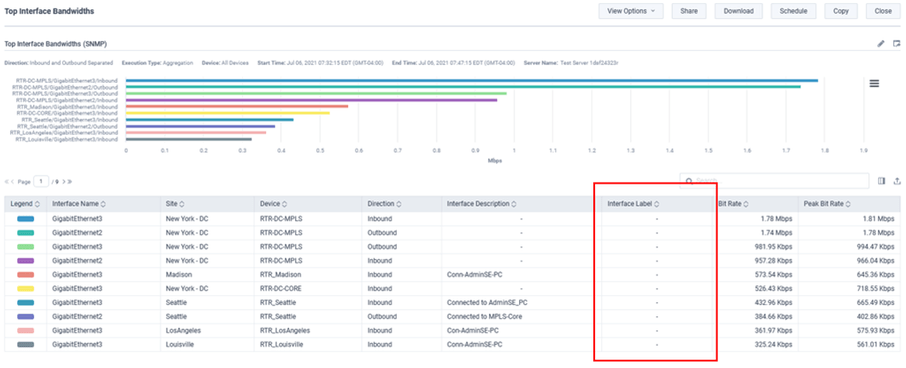Click the Share button
This screenshot has height=368, width=906.
(689, 11)
